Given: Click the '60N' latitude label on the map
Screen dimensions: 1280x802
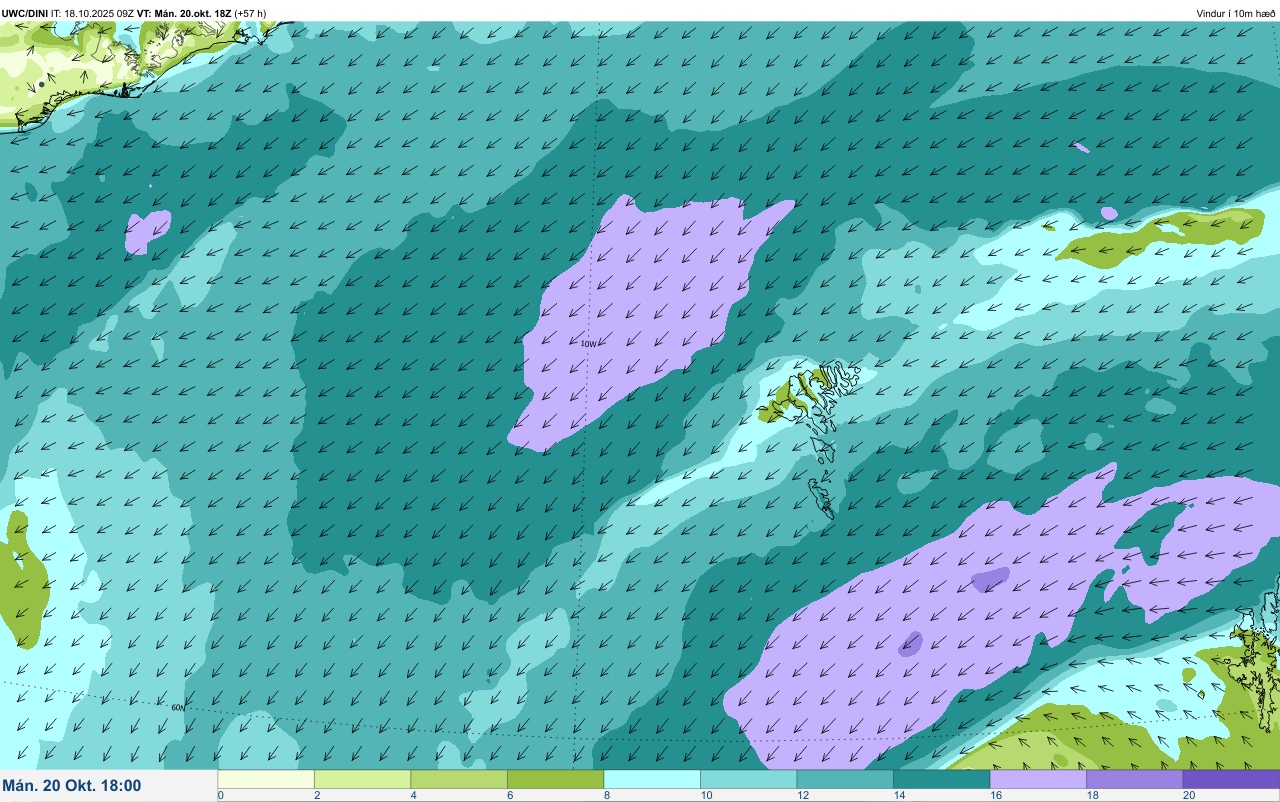Looking at the screenshot, I should pos(178,707).
